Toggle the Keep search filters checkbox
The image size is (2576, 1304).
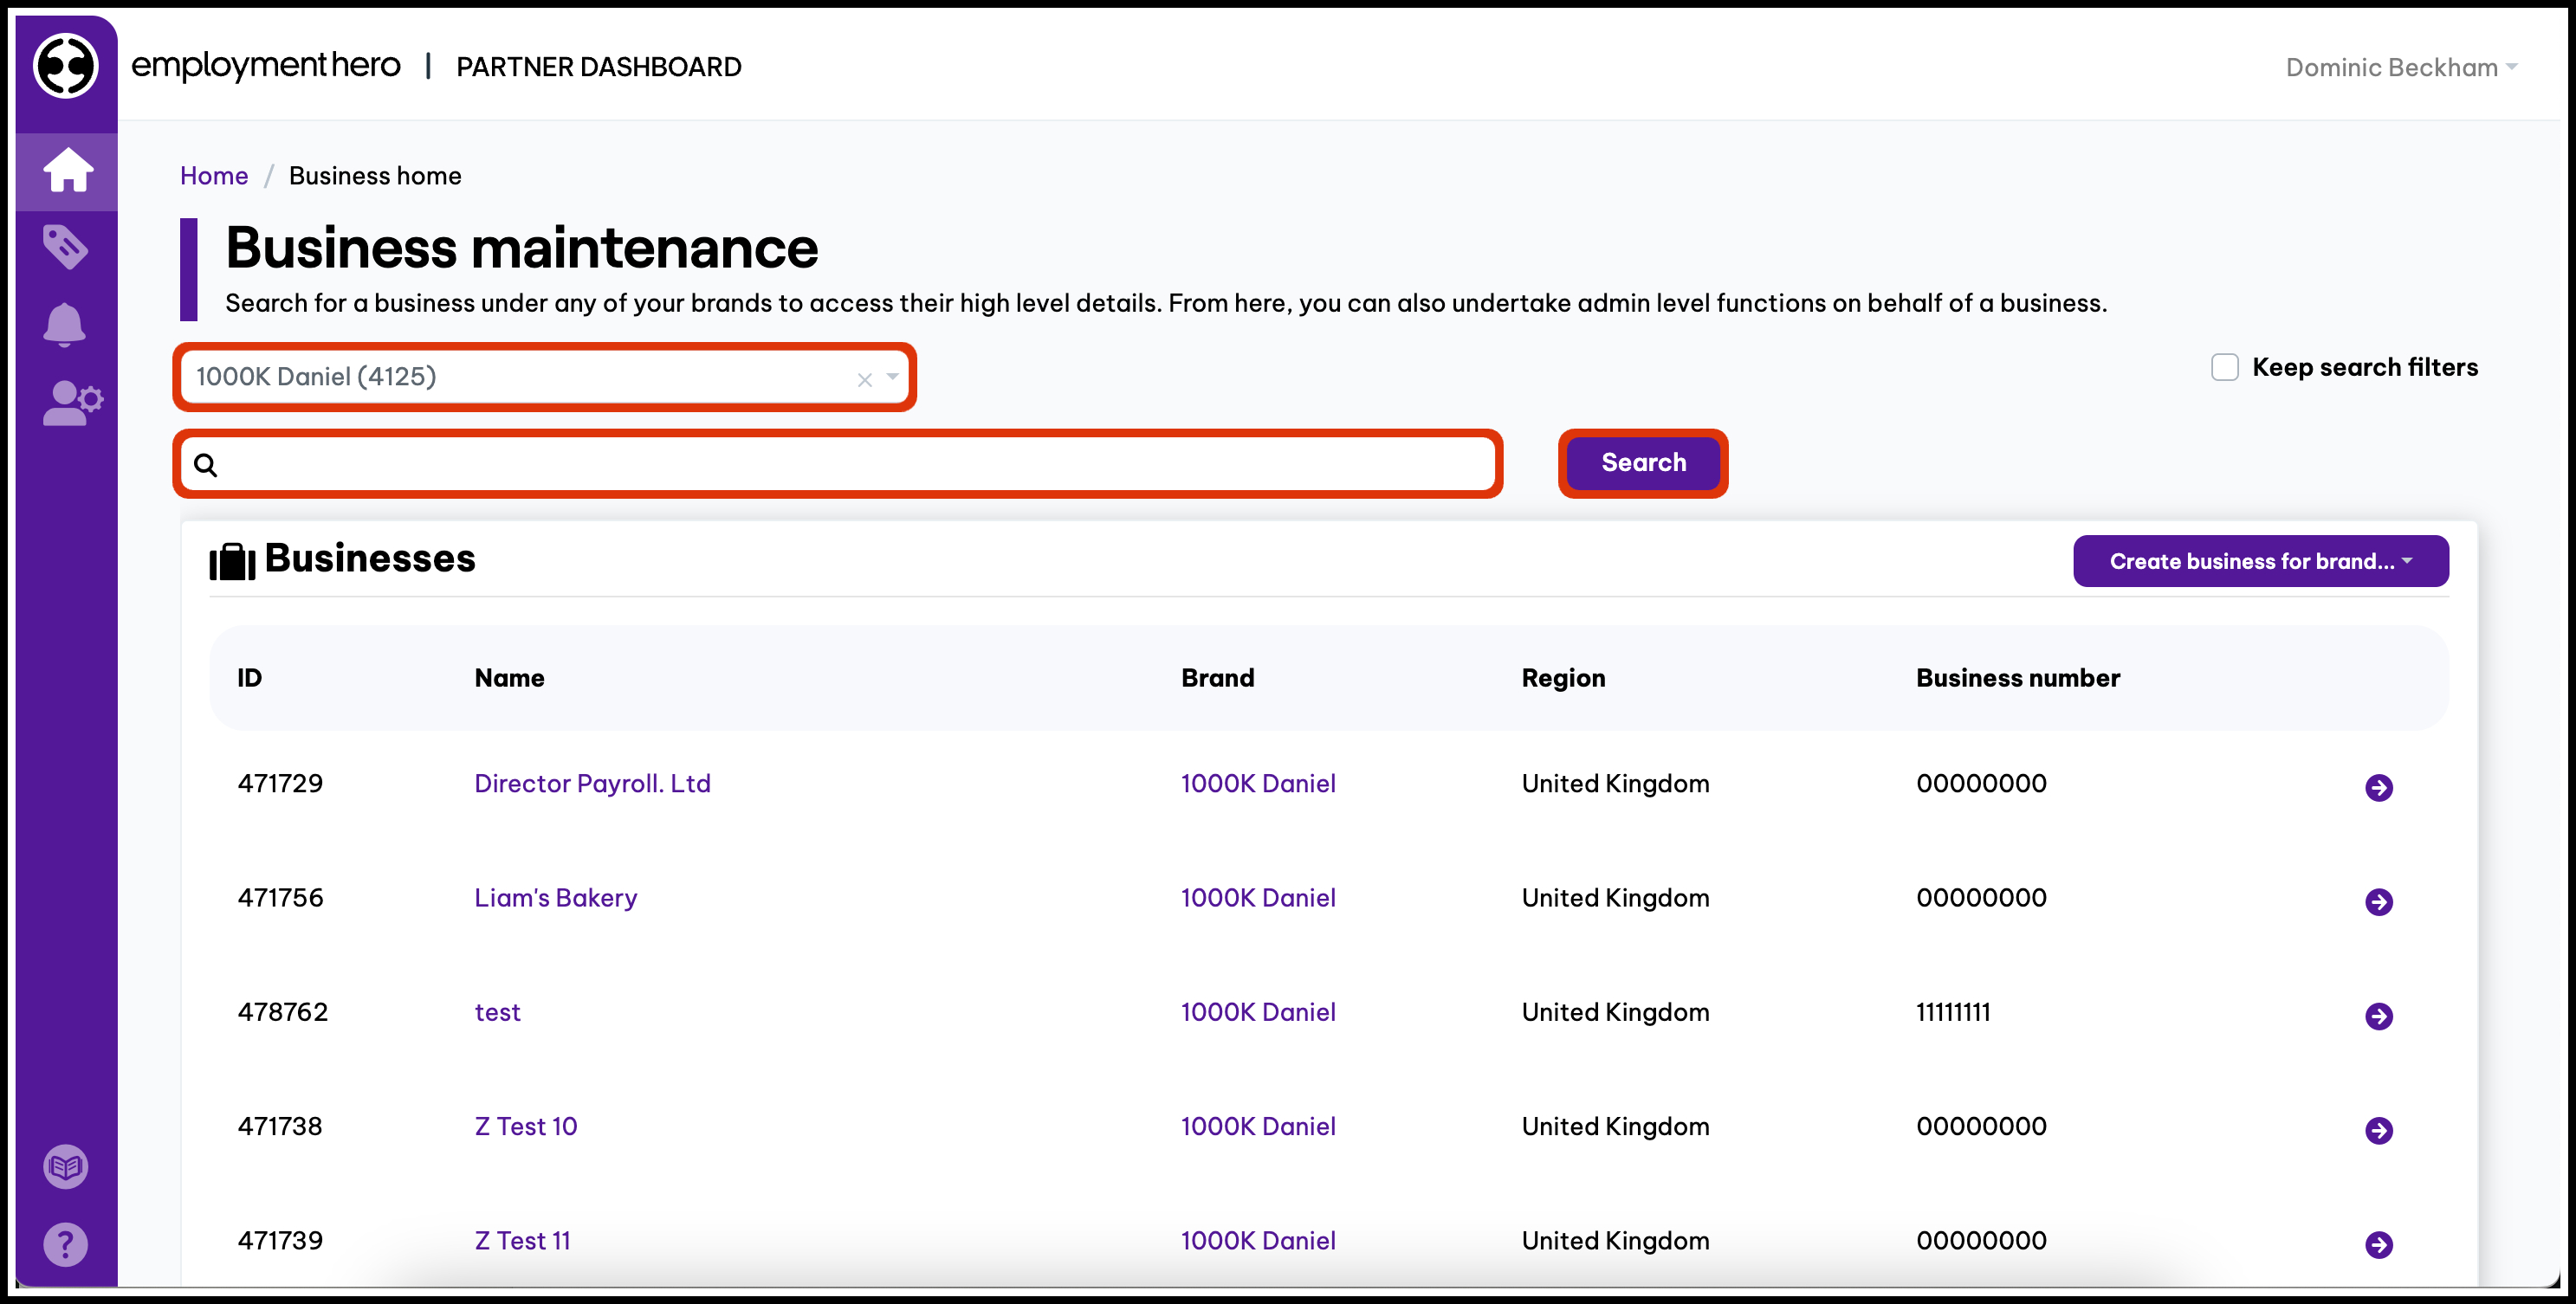pyautogui.click(x=2224, y=367)
